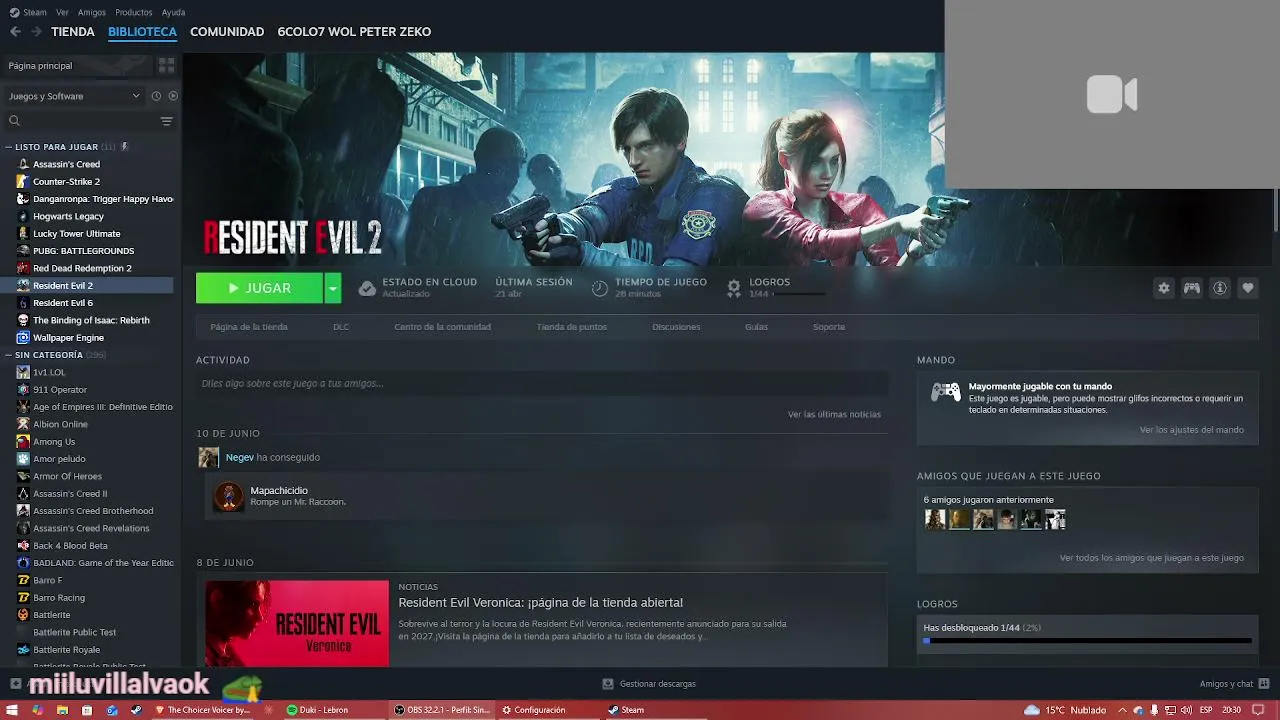Open the Productos menu
This screenshot has height=720, width=1280.
(134, 12)
